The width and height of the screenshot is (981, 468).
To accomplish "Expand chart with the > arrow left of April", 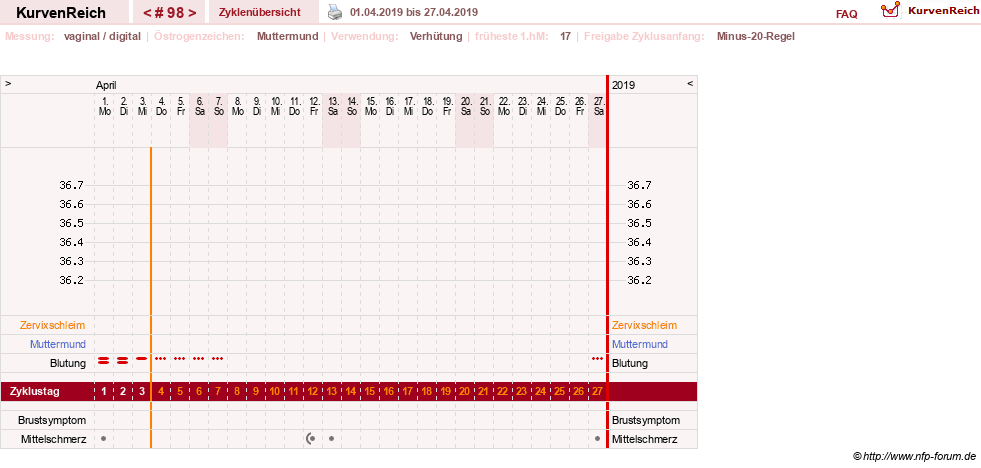I will pos(8,83).
